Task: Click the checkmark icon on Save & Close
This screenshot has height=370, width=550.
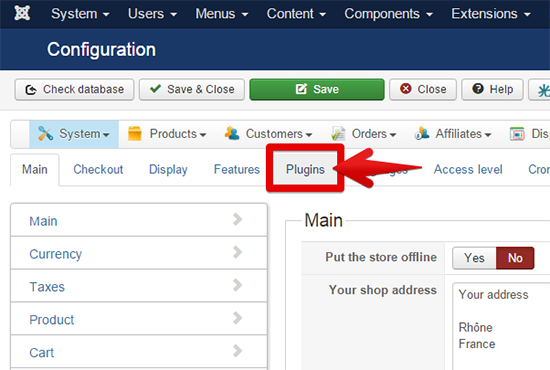Action: point(155,89)
